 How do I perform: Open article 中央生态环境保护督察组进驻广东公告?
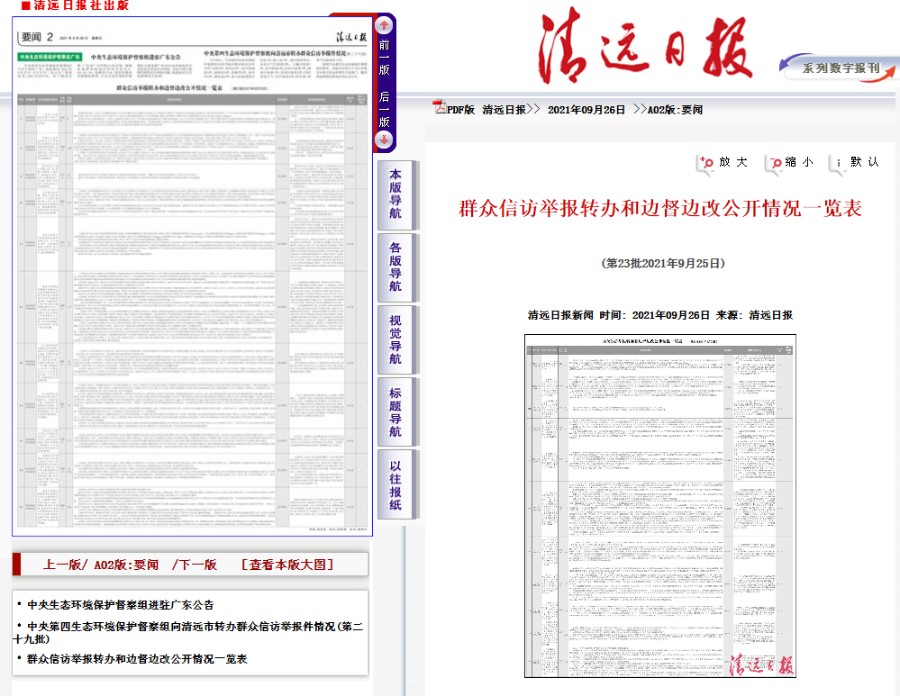point(121,605)
